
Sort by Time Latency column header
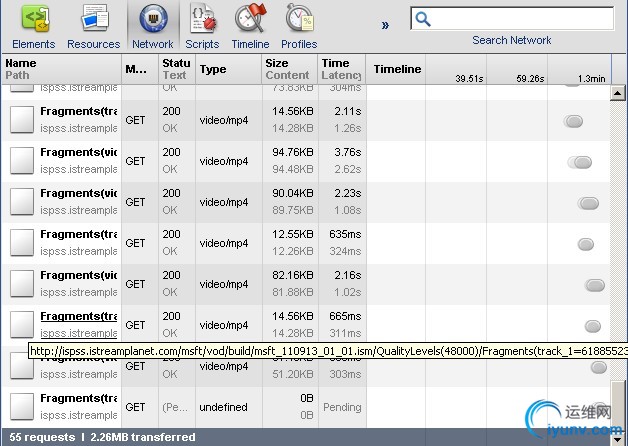[342, 69]
